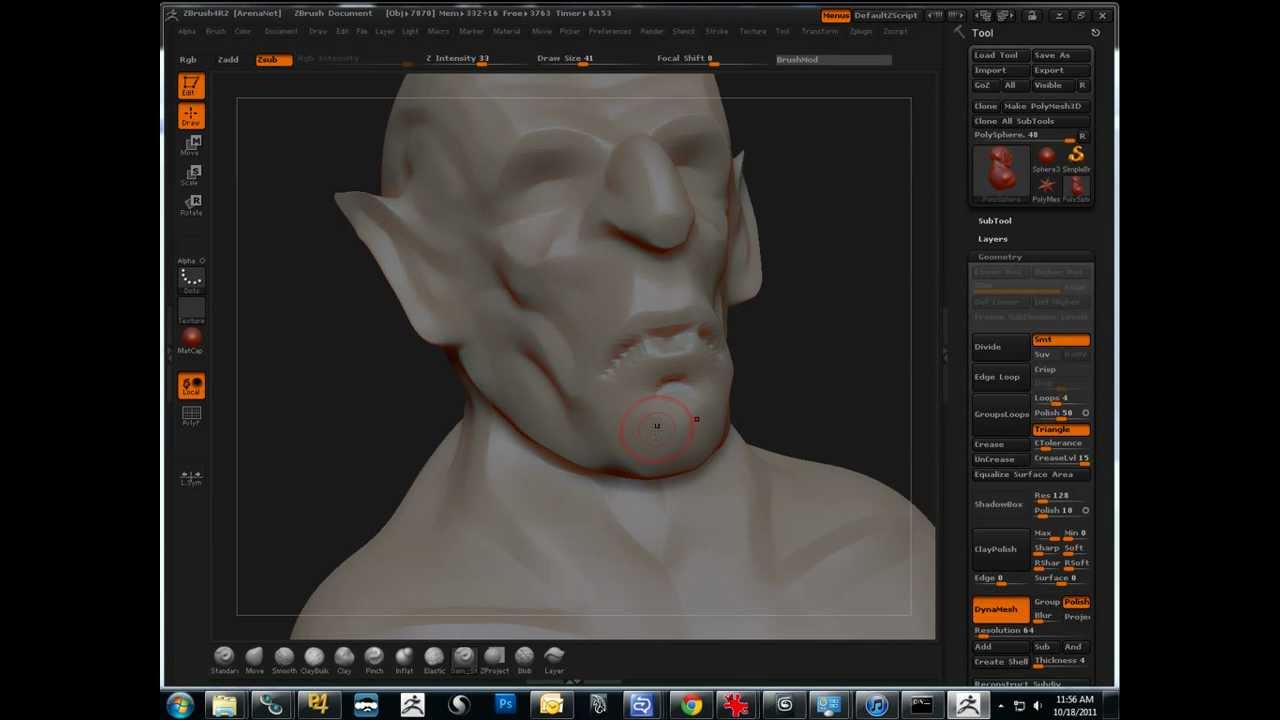The height and width of the screenshot is (720, 1280).
Task: Click the BrushMod field
Action: tap(833, 60)
